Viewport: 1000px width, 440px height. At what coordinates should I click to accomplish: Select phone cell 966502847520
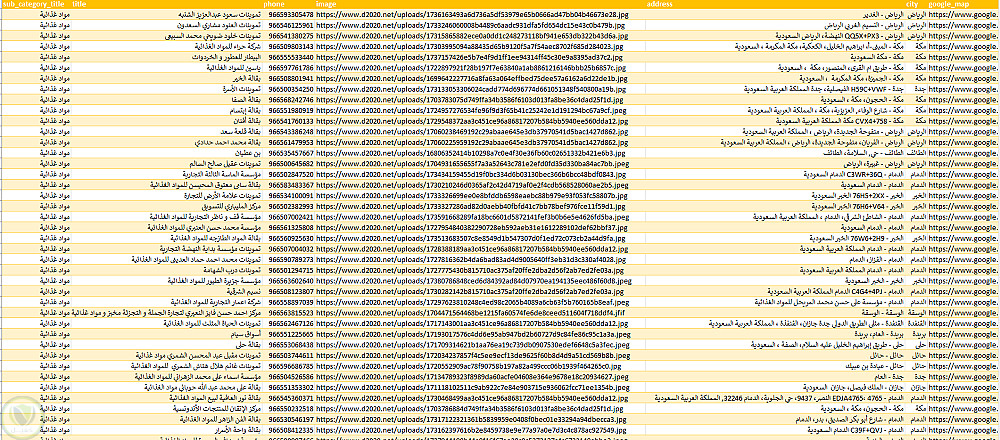pos(290,174)
